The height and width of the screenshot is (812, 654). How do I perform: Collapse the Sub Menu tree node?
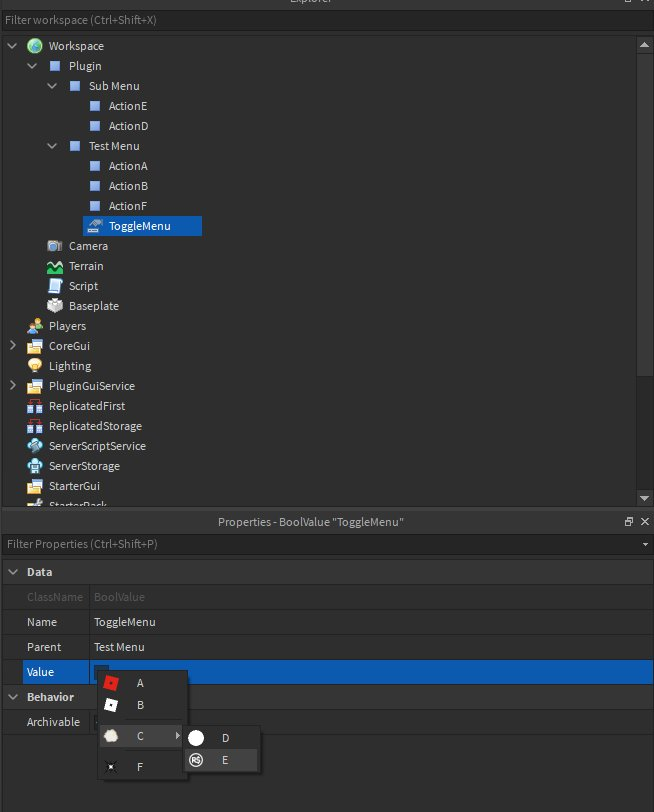point(53,86)
